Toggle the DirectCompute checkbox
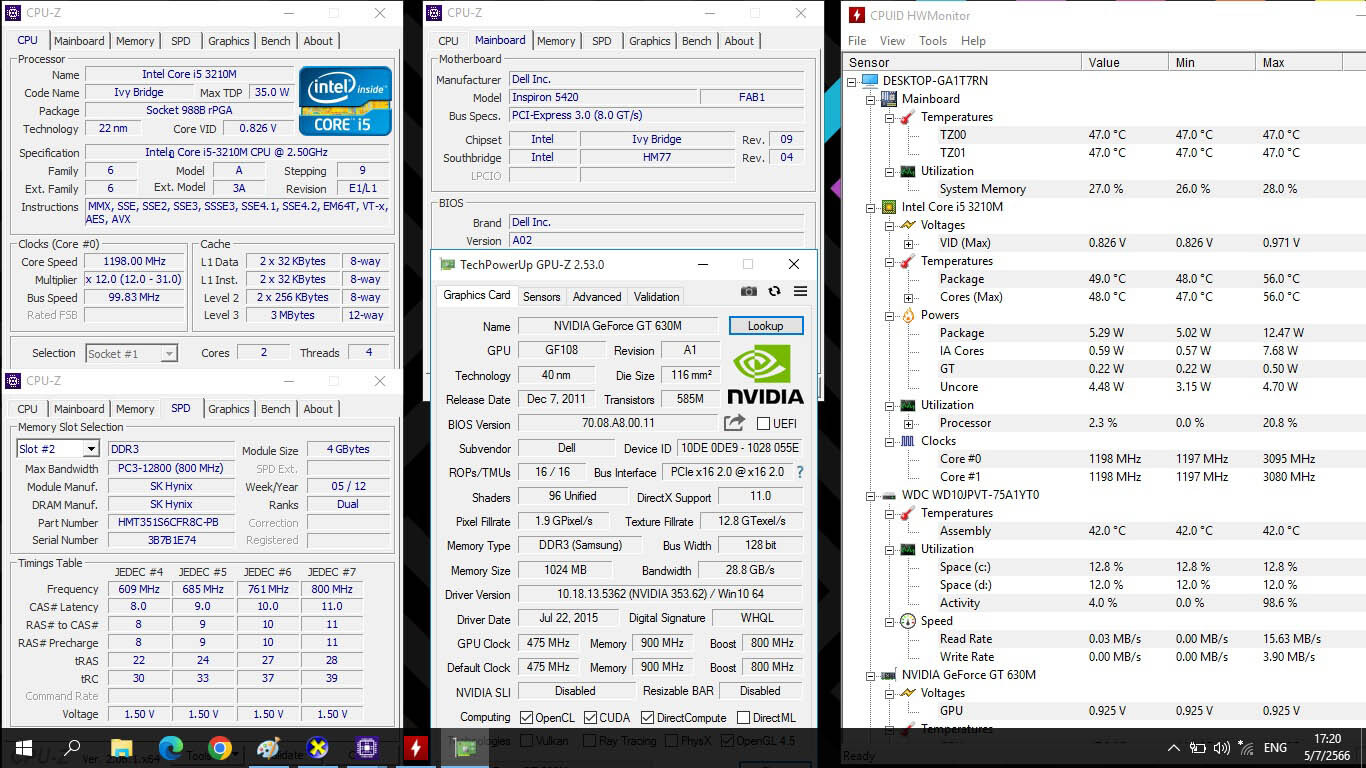Screen dimensions: 1366x768 coord(648,717)
